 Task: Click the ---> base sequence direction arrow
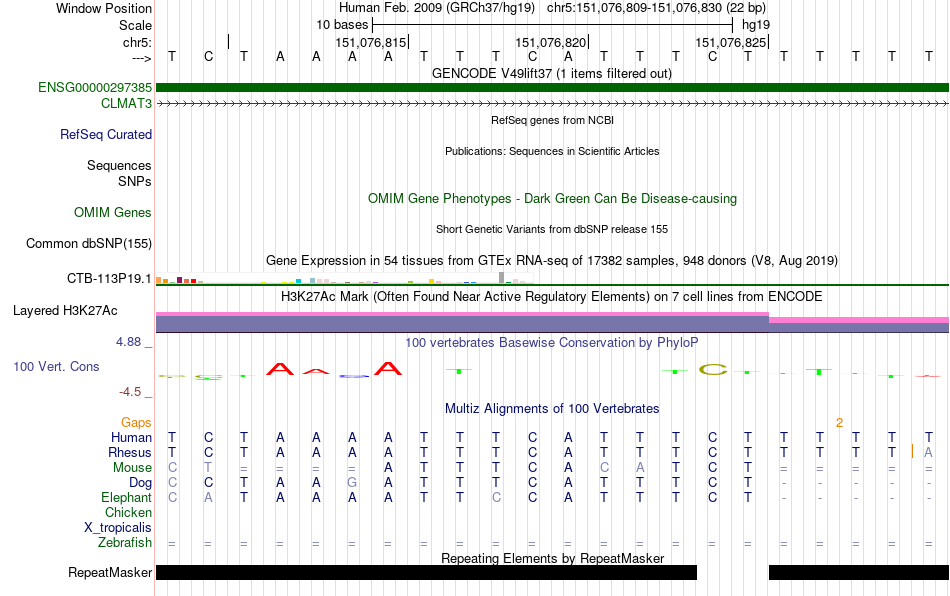(141, 58)
